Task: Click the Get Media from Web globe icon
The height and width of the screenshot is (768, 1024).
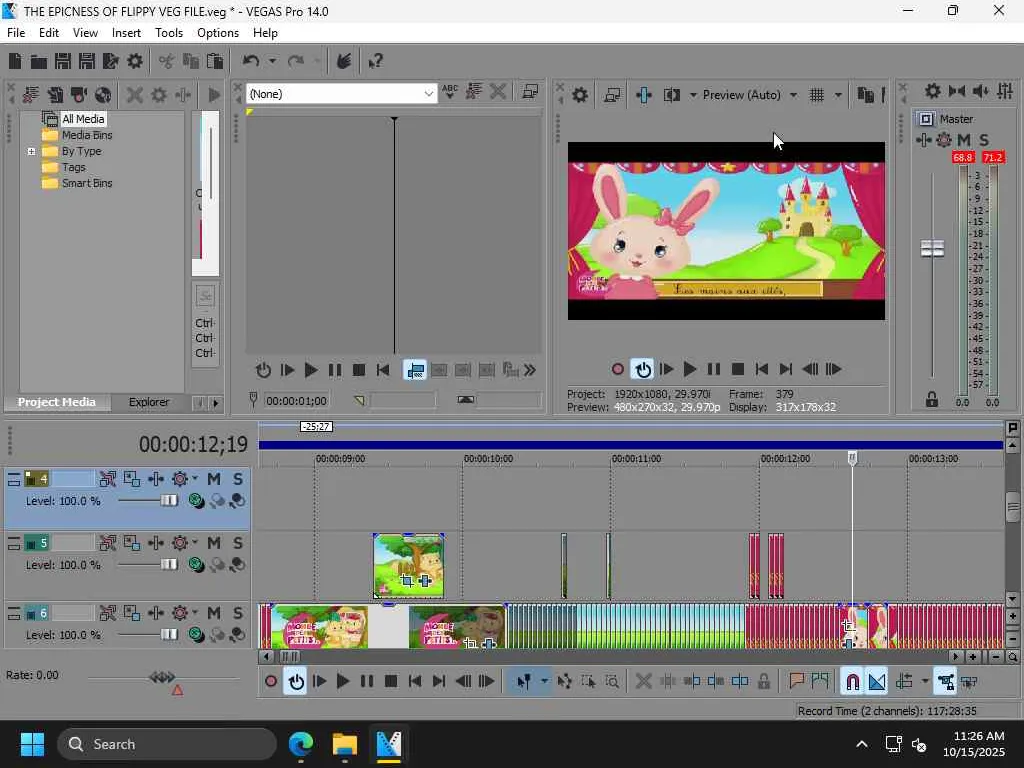Action: pos(103,95)
